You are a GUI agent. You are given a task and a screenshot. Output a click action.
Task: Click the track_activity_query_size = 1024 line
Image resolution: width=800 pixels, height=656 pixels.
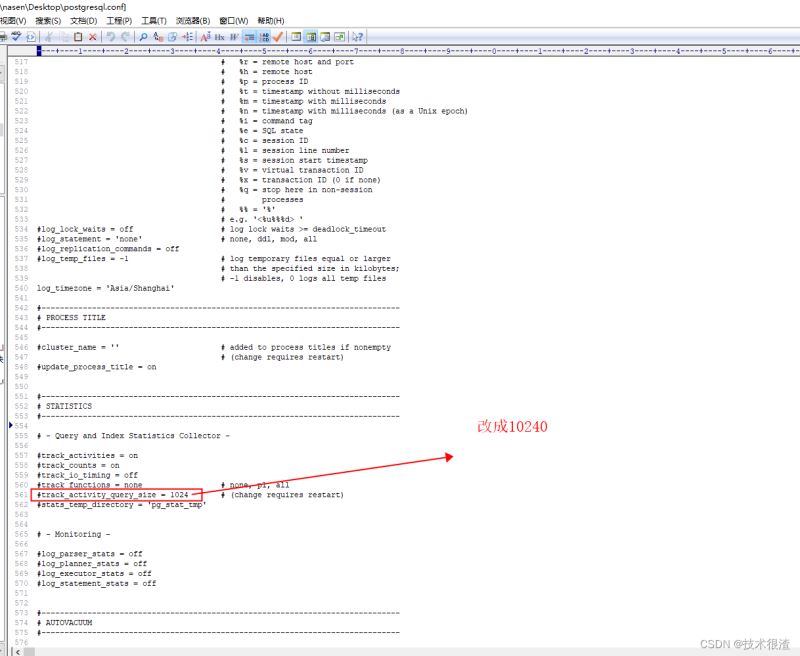112,495
